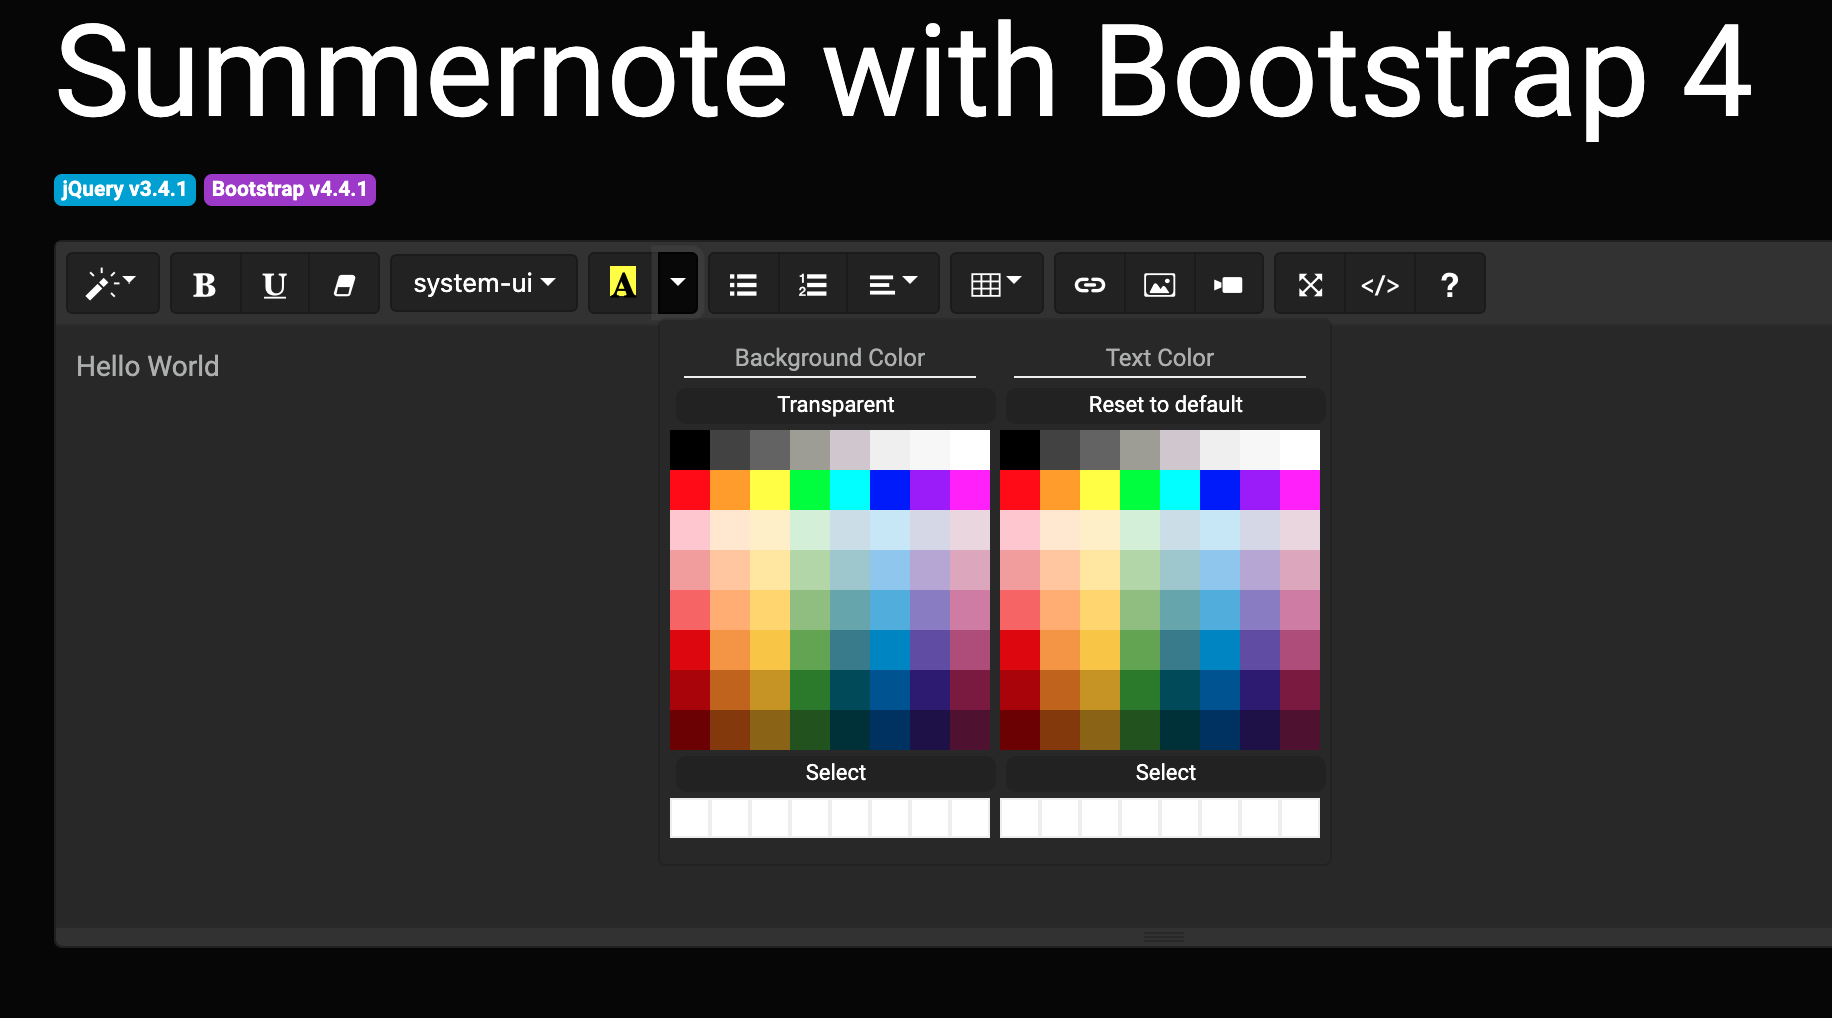Viewport: 1832px width, 1018px height.
Task: Click the eraser remove font style icon
Action: coord(344,284)
